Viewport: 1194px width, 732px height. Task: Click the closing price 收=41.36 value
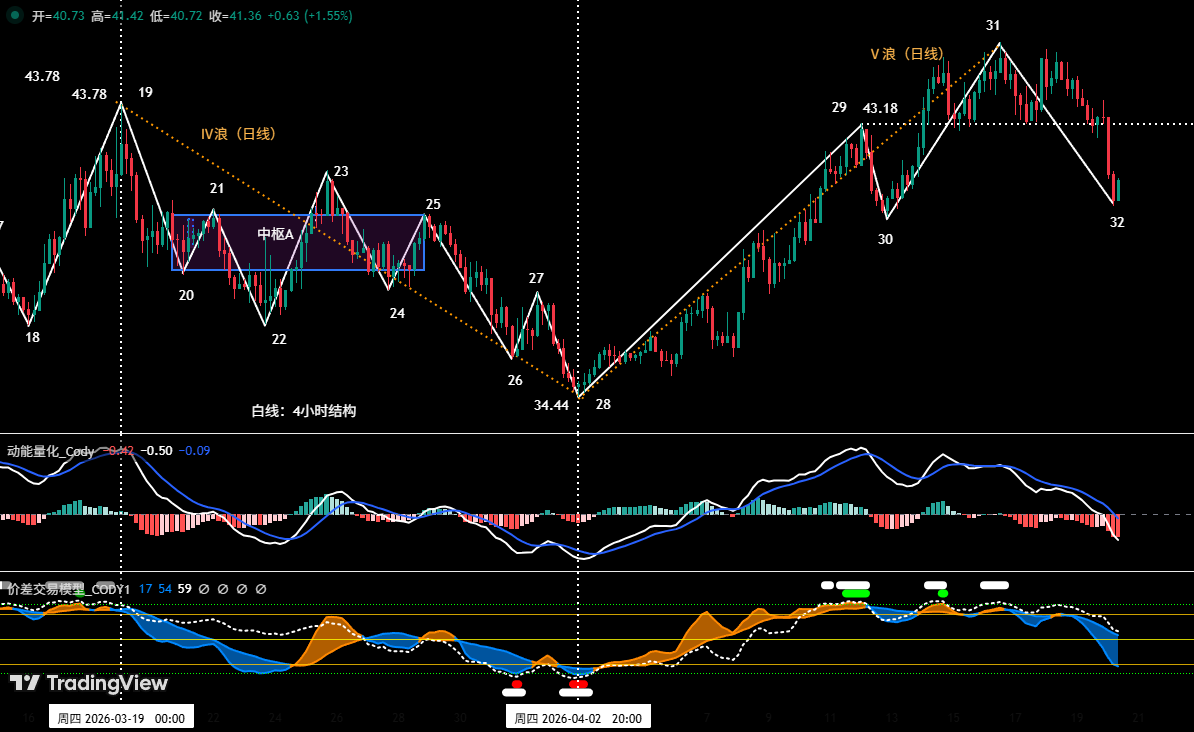point(236,16)
